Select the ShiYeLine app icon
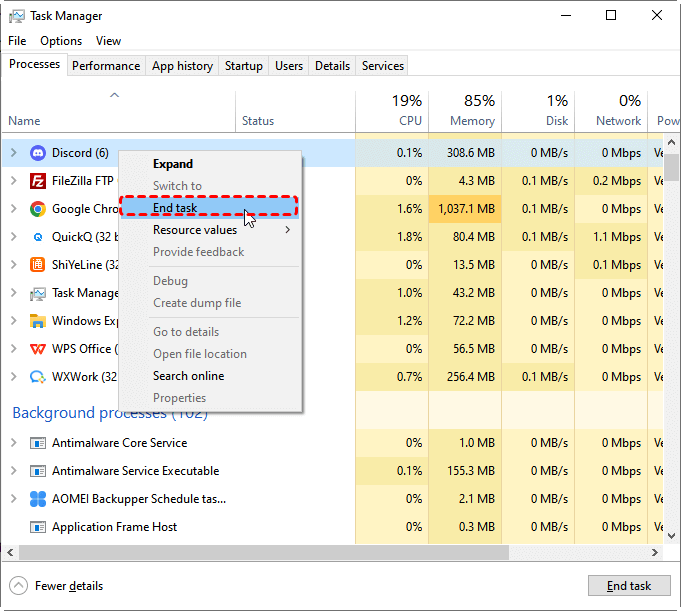 pos(38,265)
